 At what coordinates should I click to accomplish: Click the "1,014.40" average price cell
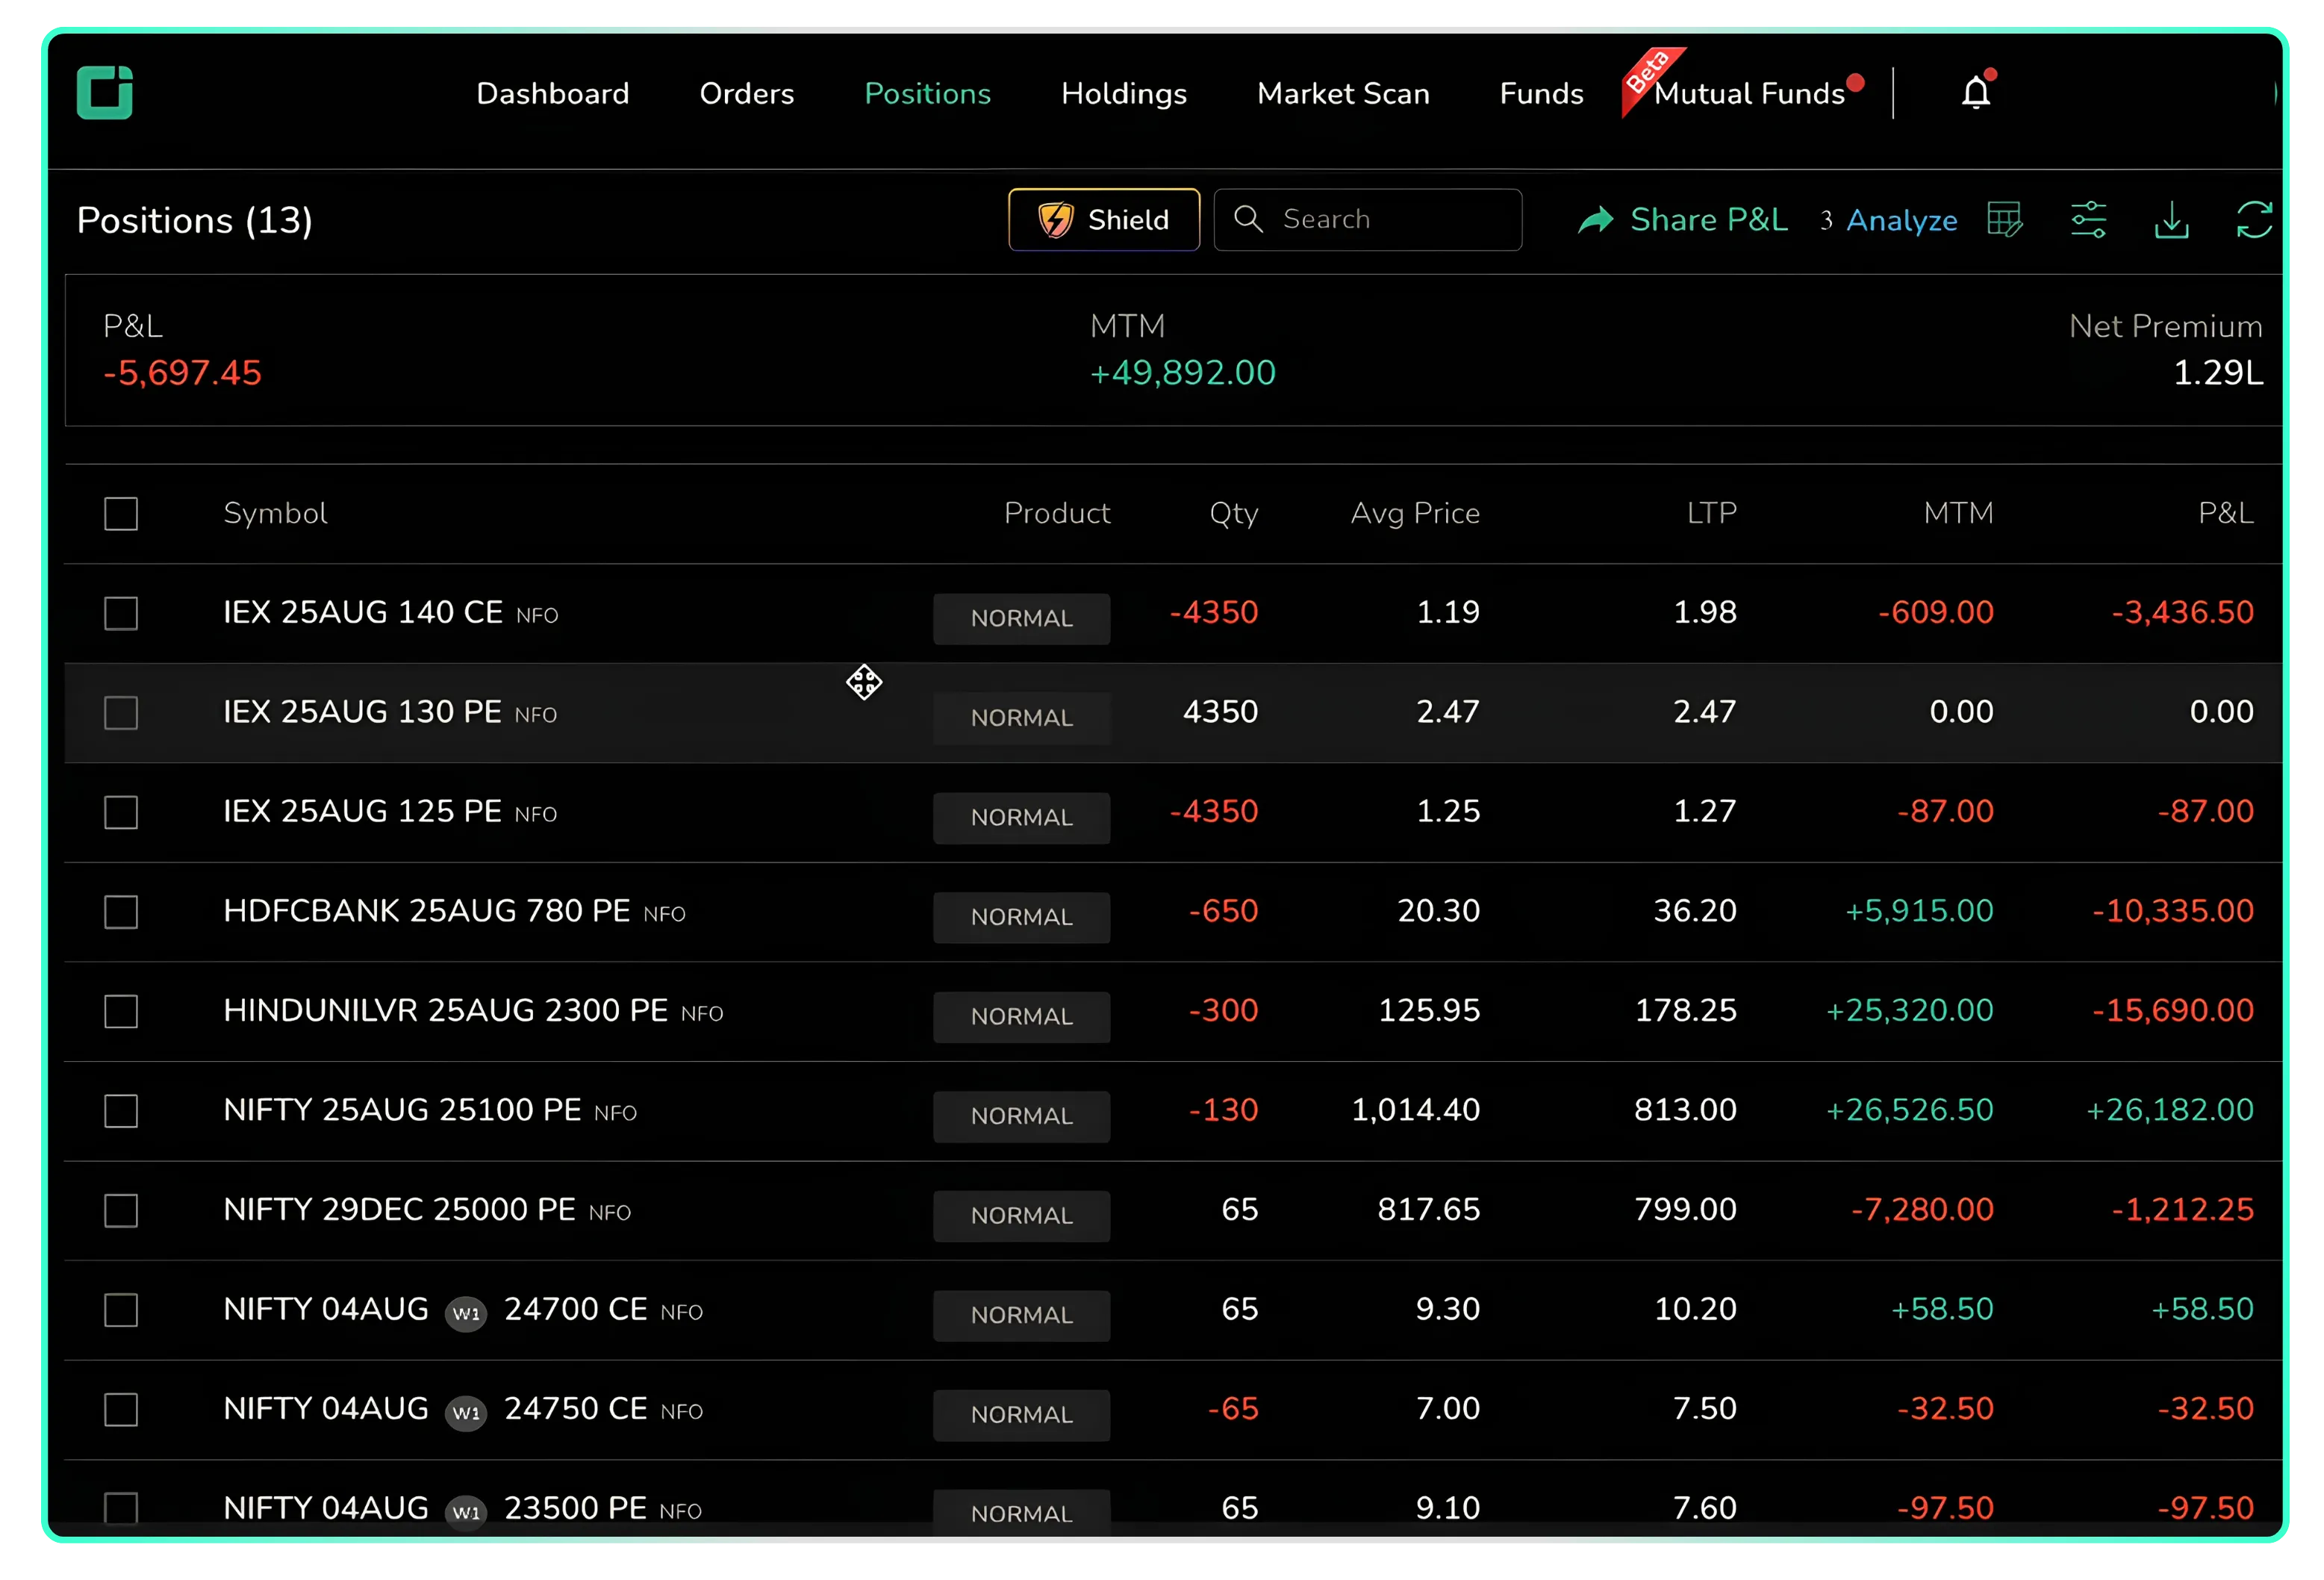(1415, 1109)
